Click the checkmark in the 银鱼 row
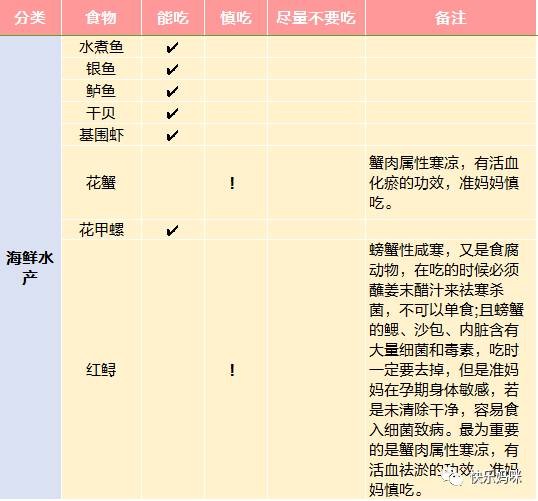 [172, 69]
